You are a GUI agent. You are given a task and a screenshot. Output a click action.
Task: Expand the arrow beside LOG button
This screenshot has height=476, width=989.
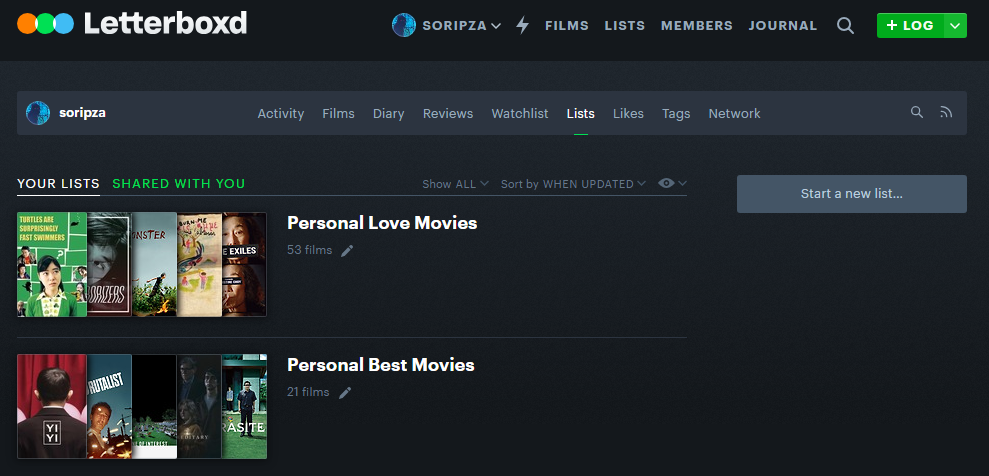point(955,25)
